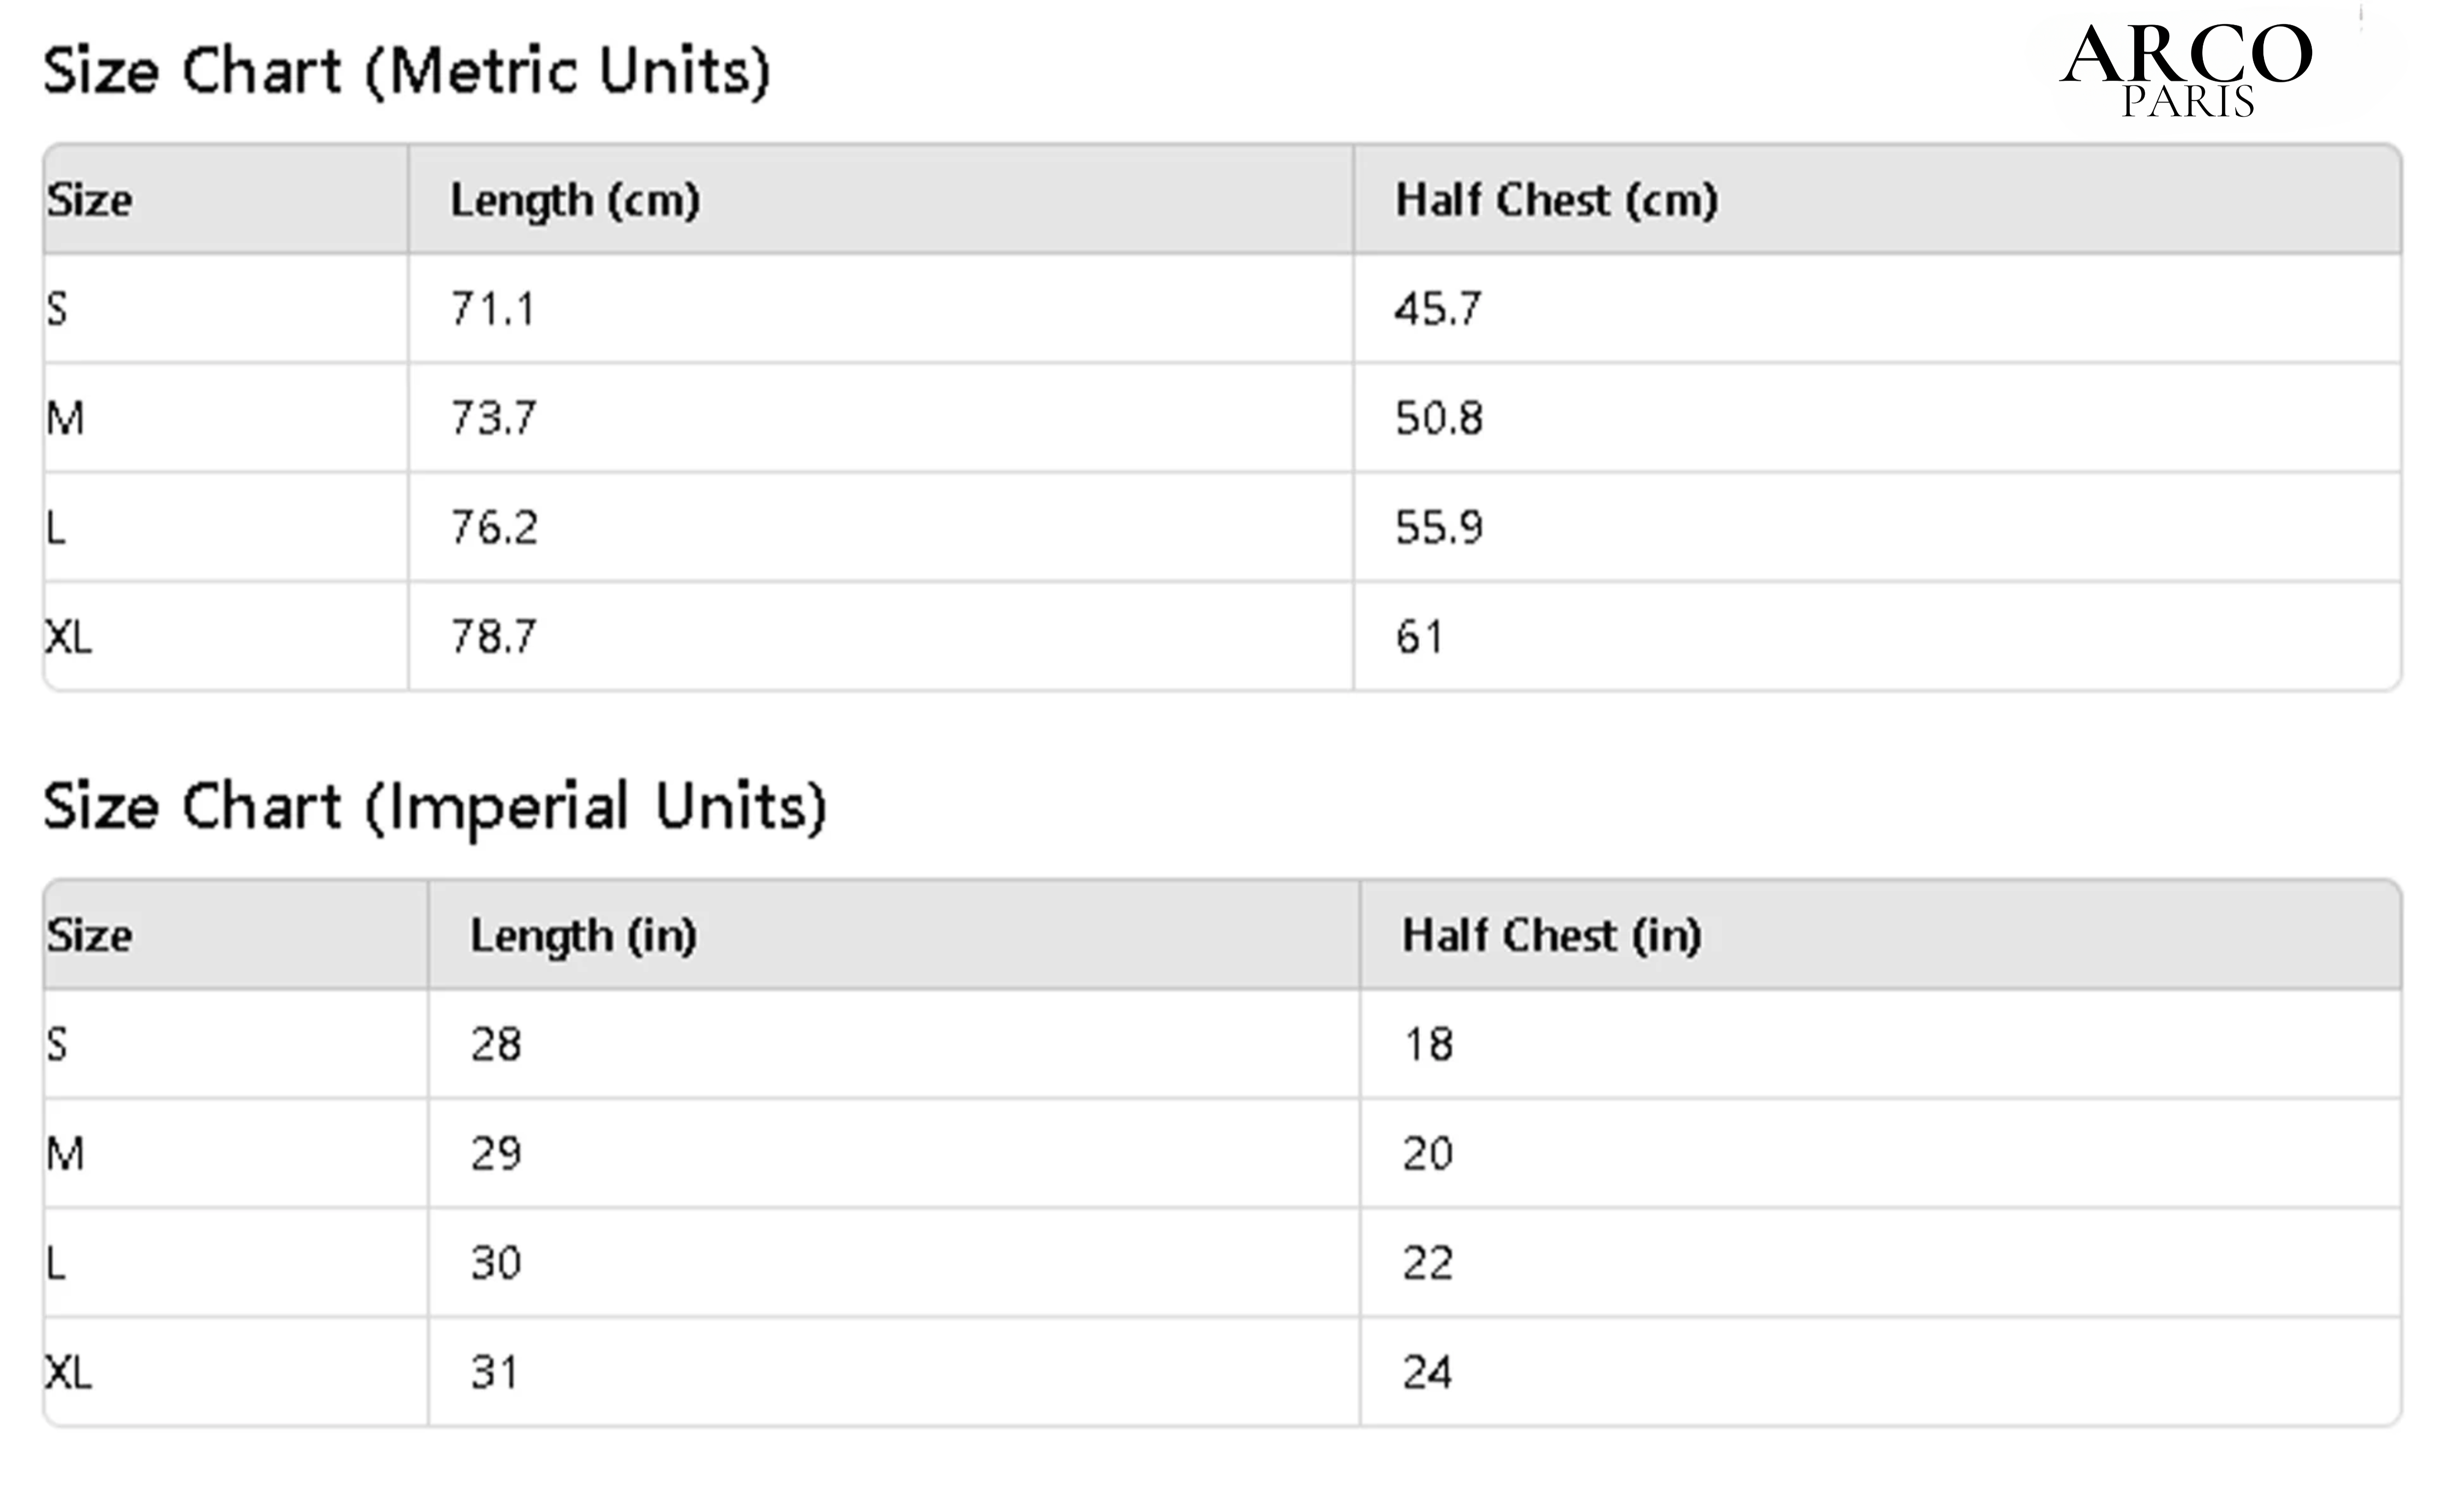Viewport: 2464px width, 1485px height.
Task: Click the 73.7 length value
Action: click(494, 418)
